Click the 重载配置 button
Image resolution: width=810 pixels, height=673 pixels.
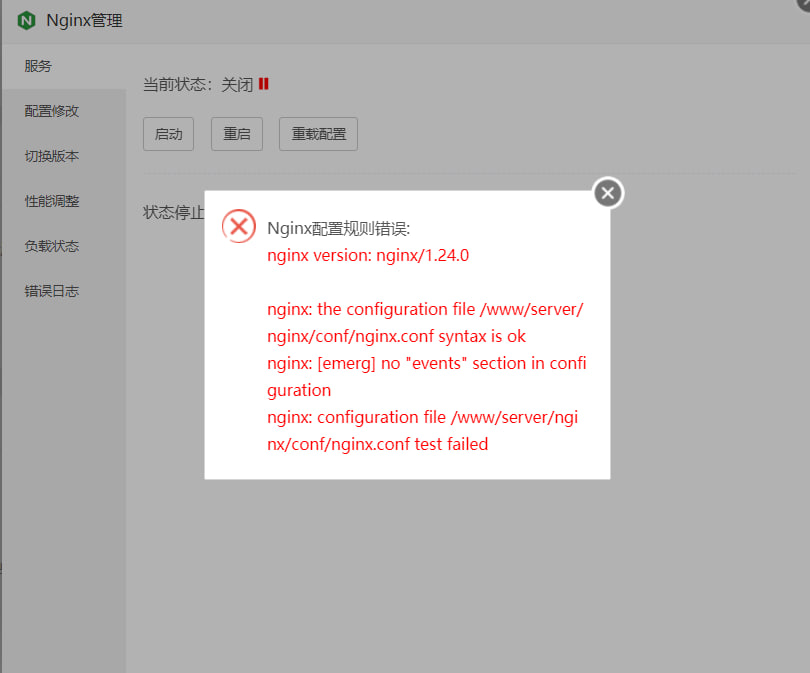(318, 134)
